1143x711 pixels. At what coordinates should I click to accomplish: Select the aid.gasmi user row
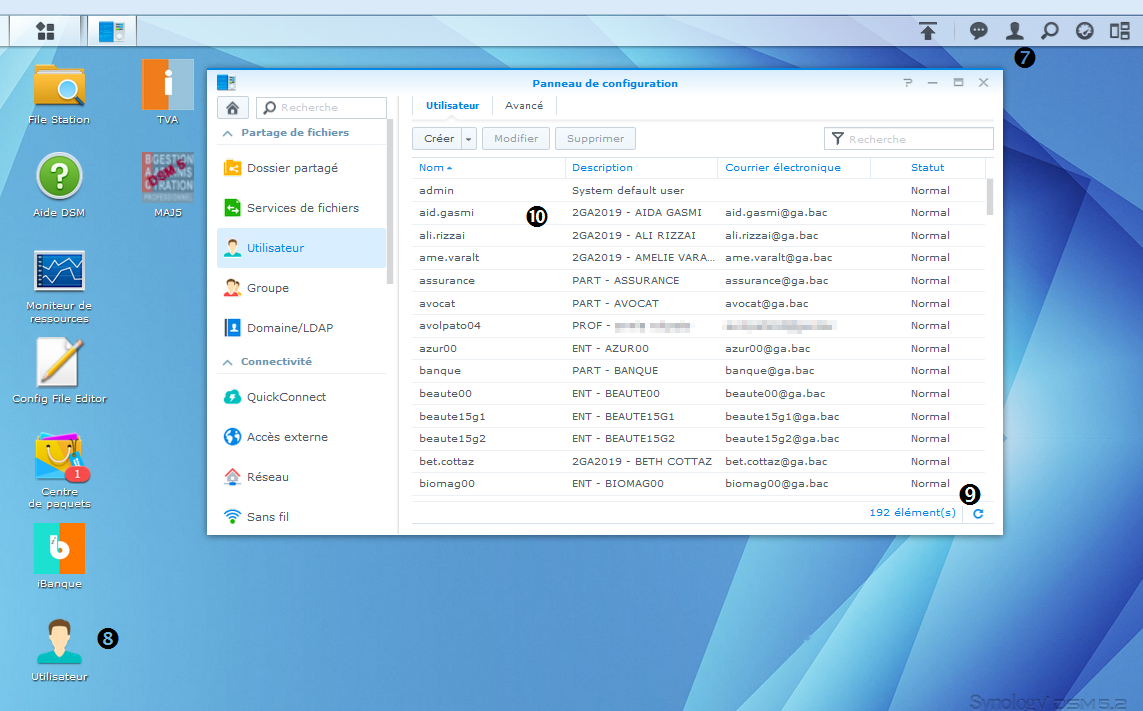pyautogui.click(x=698, y=213)
